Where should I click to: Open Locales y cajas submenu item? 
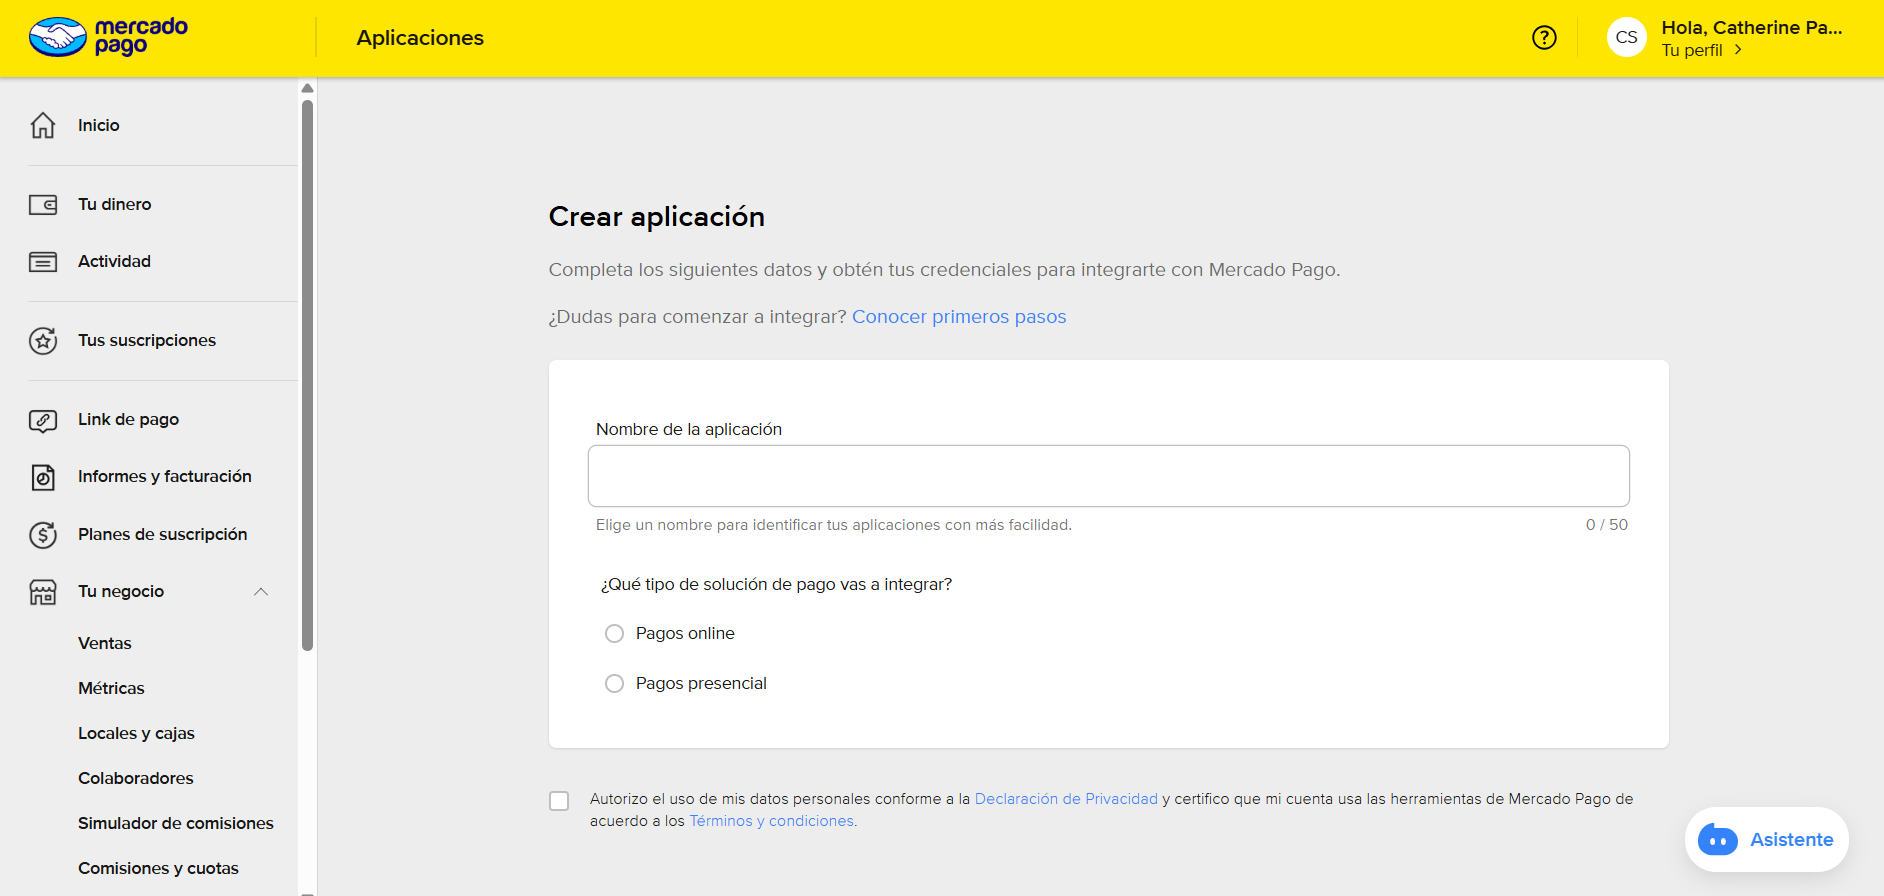point(136,733)
